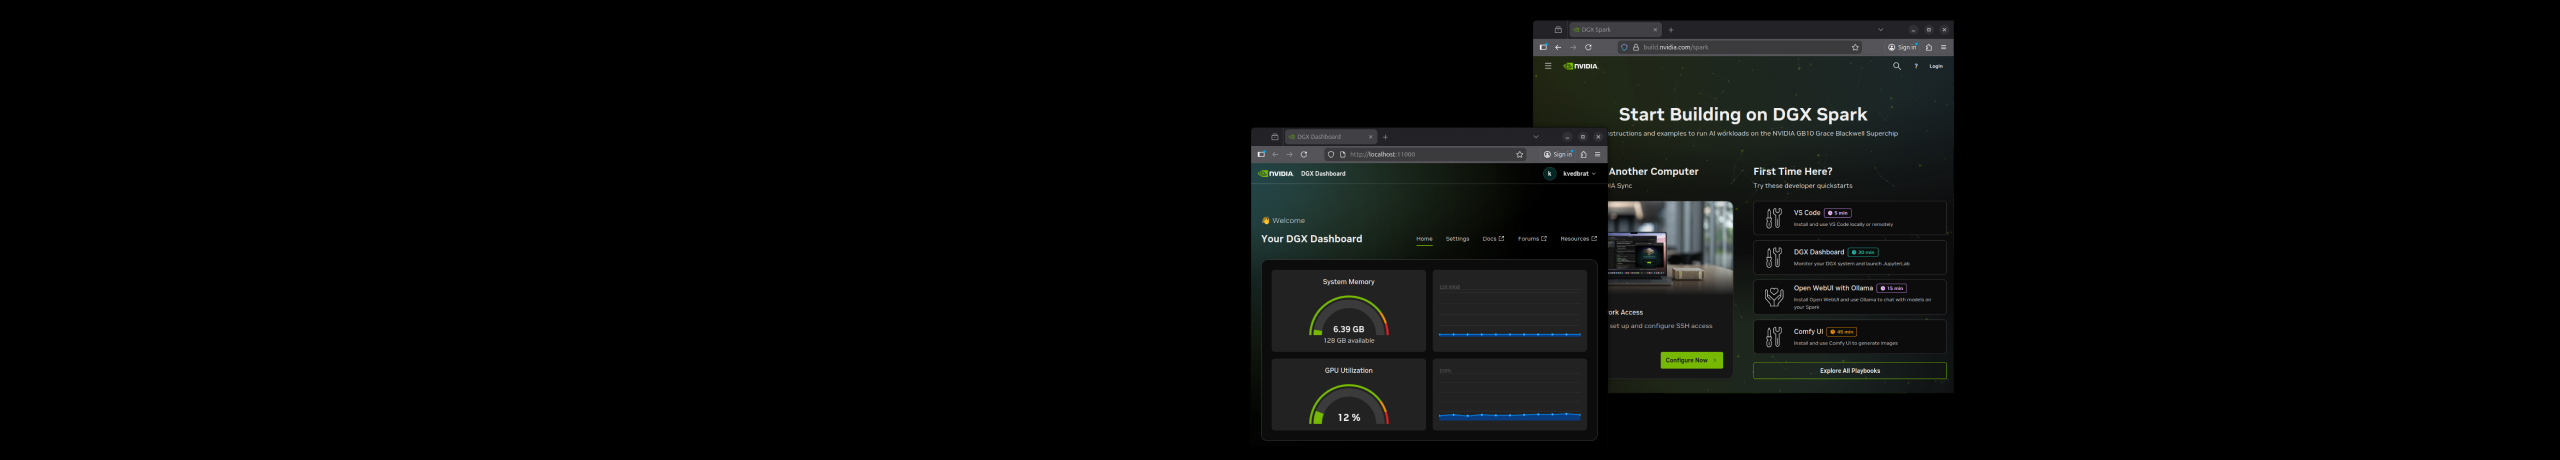Expand the kvedbrat user dropdown
This screenshot has width=2560, height=460.
click(x=1580, y=173)
